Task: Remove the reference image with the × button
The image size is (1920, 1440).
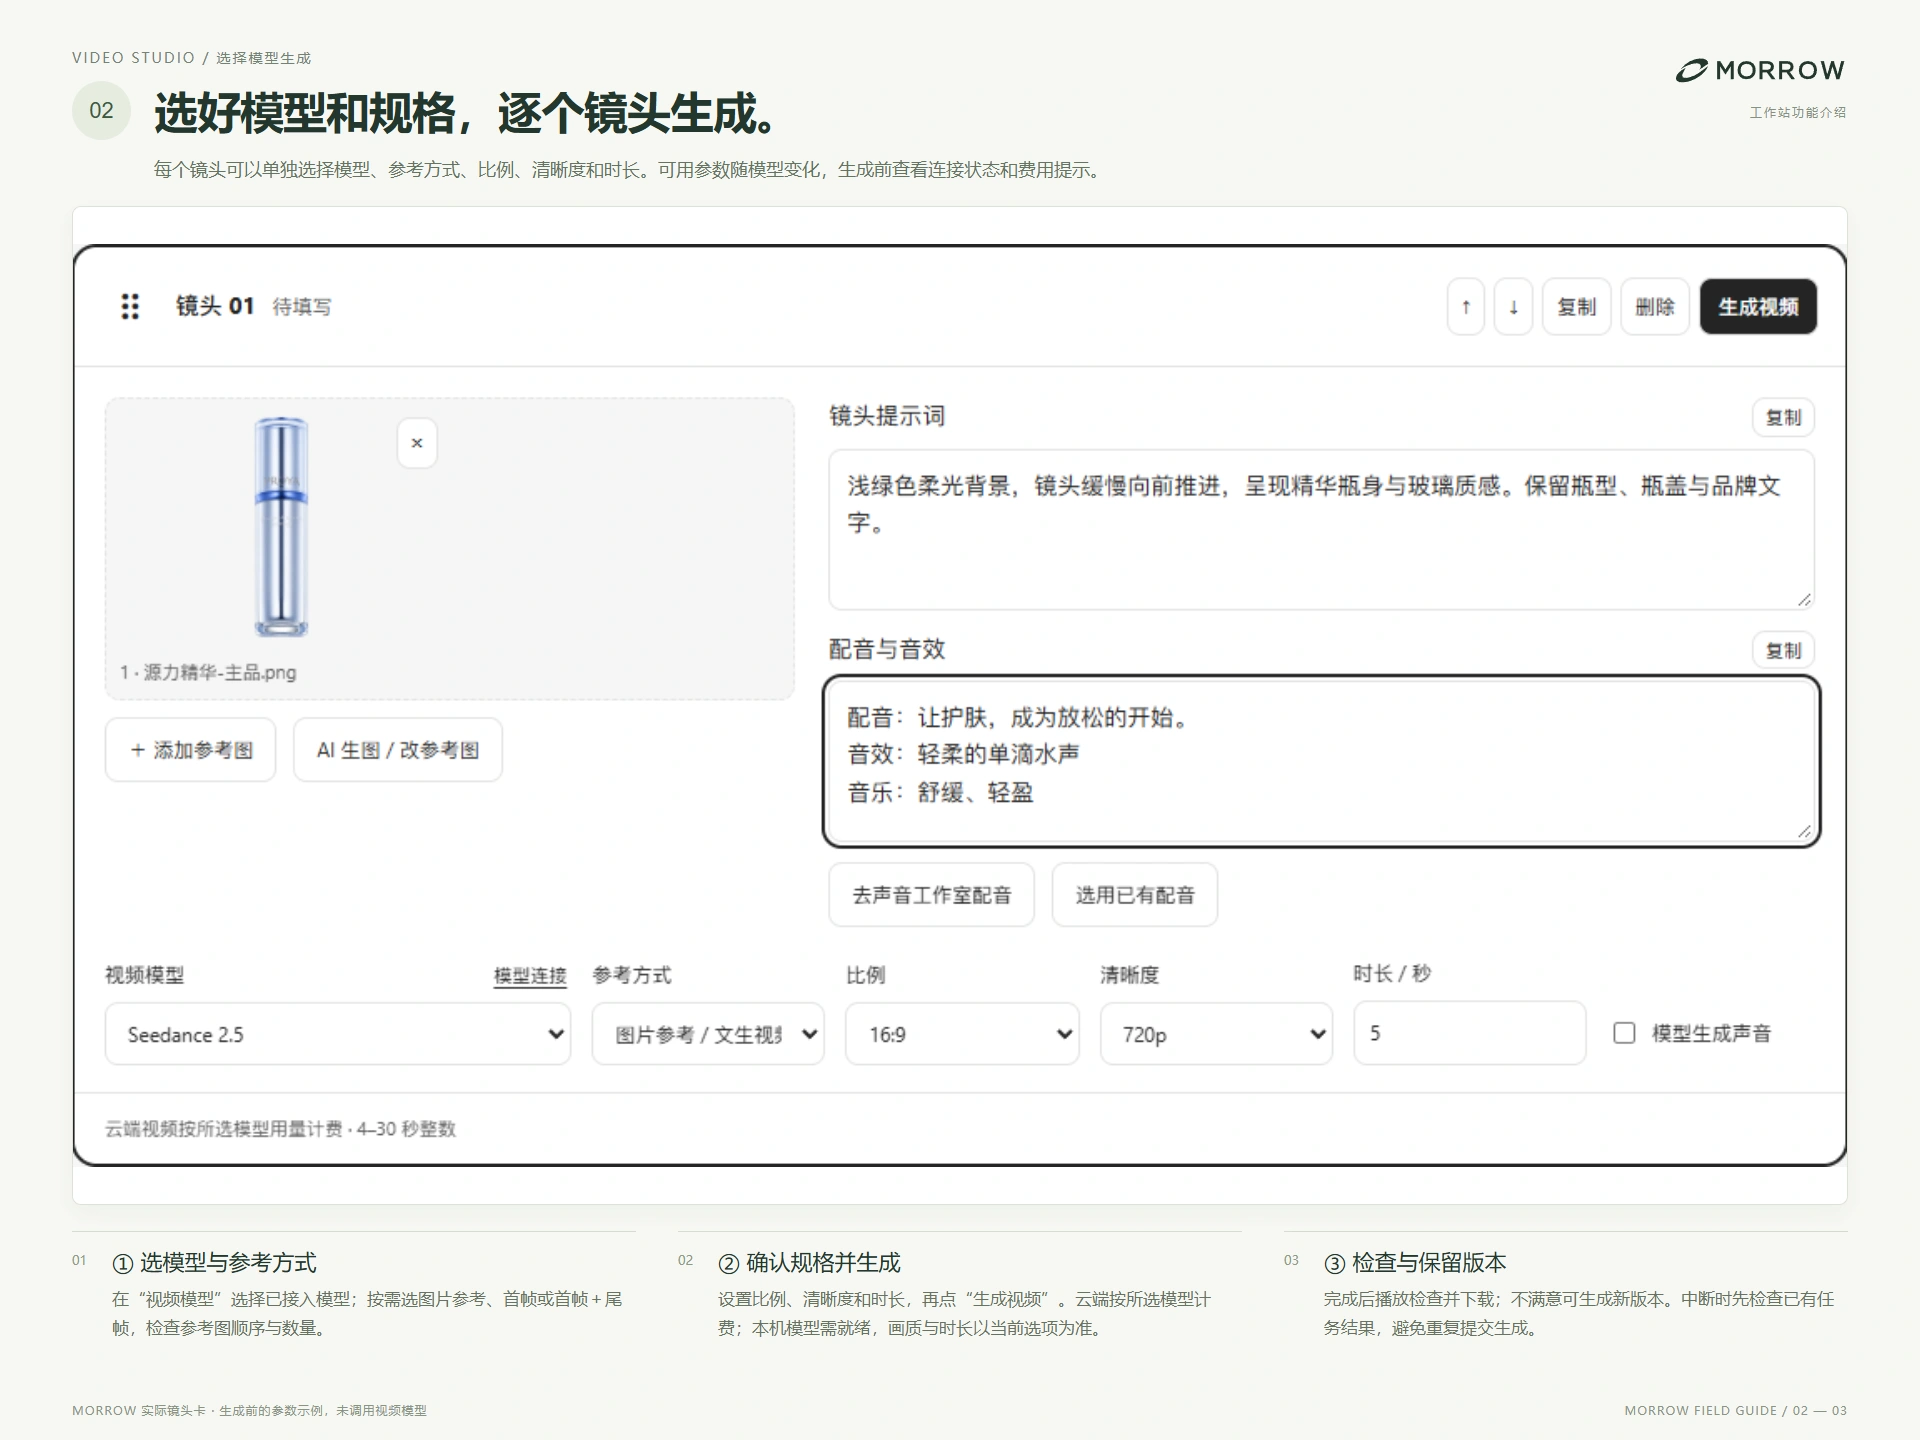Action: point(417,443)
